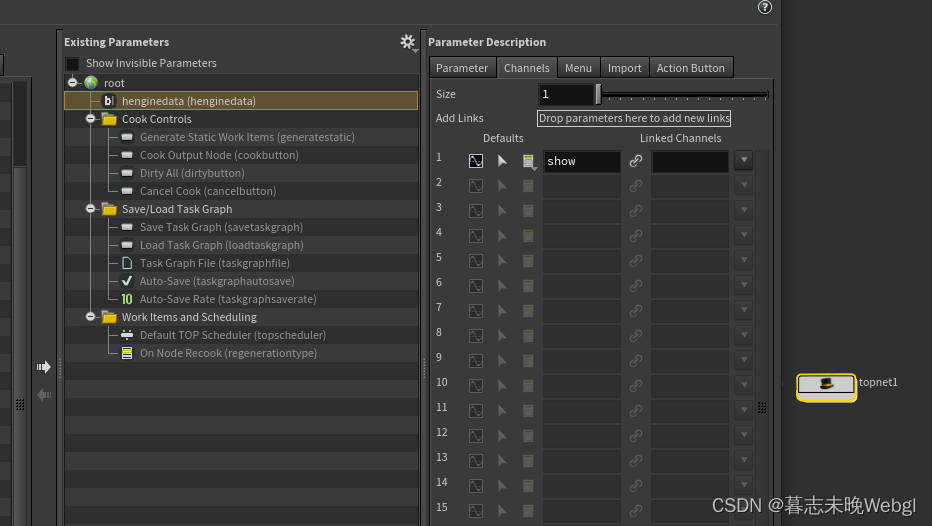Click the right arrow to add parameter
The image size is (932, 526).
(x=43, y=367)
